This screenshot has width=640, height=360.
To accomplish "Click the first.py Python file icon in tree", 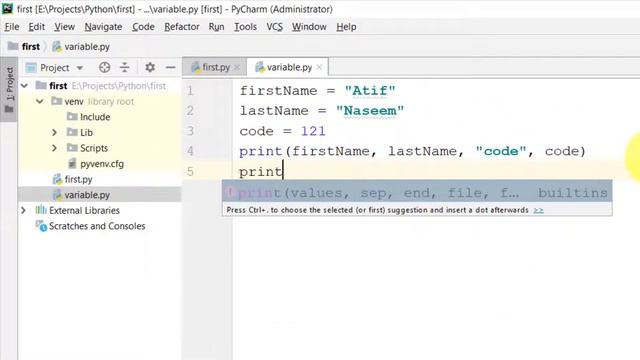I will pos(57,179).
